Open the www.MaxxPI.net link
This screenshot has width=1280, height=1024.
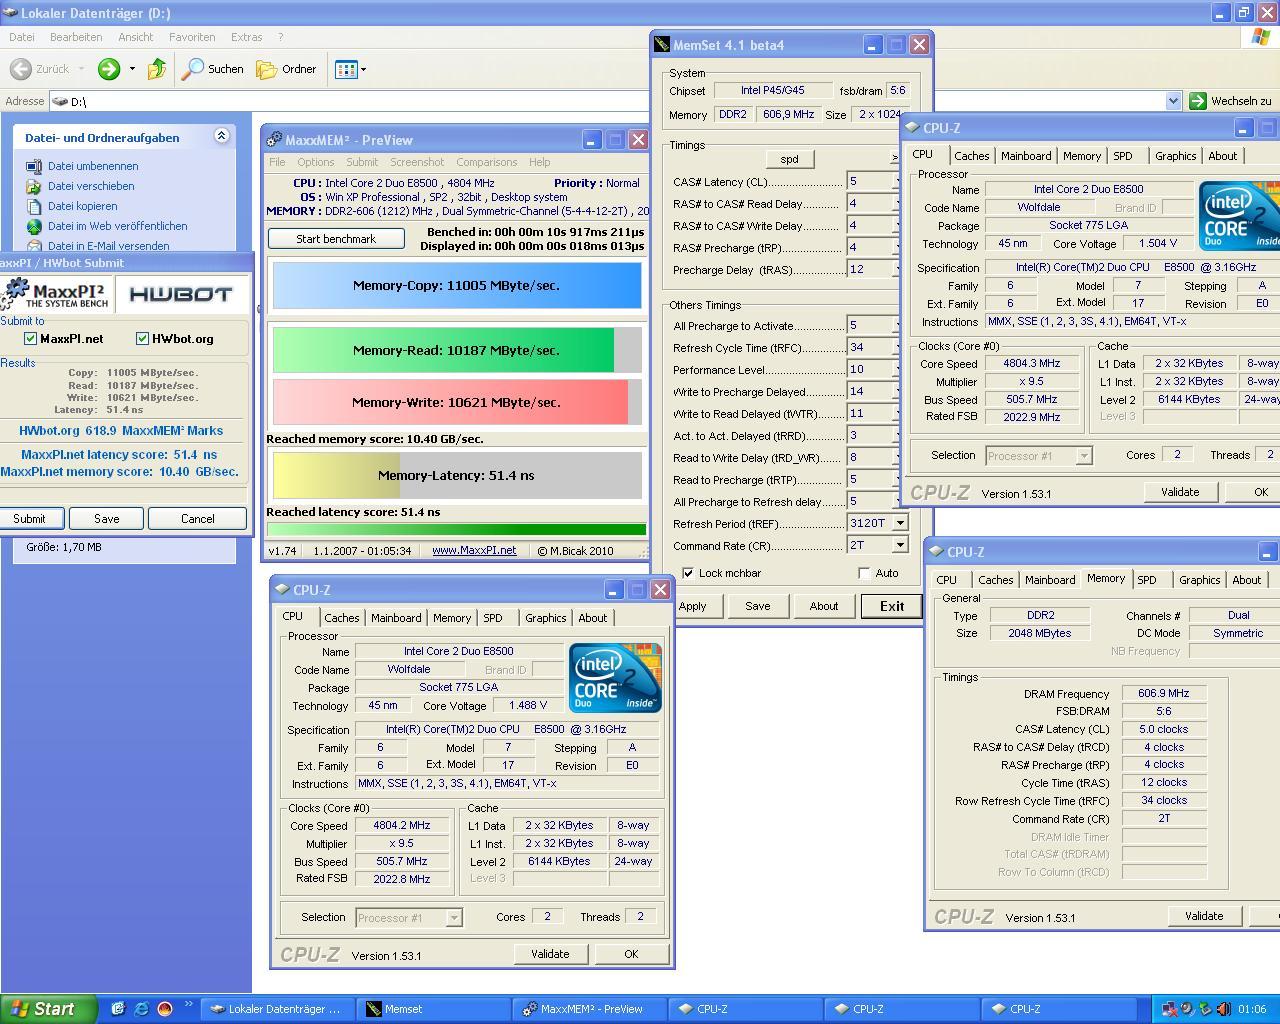pyautogui.click(x=474, y=550)
